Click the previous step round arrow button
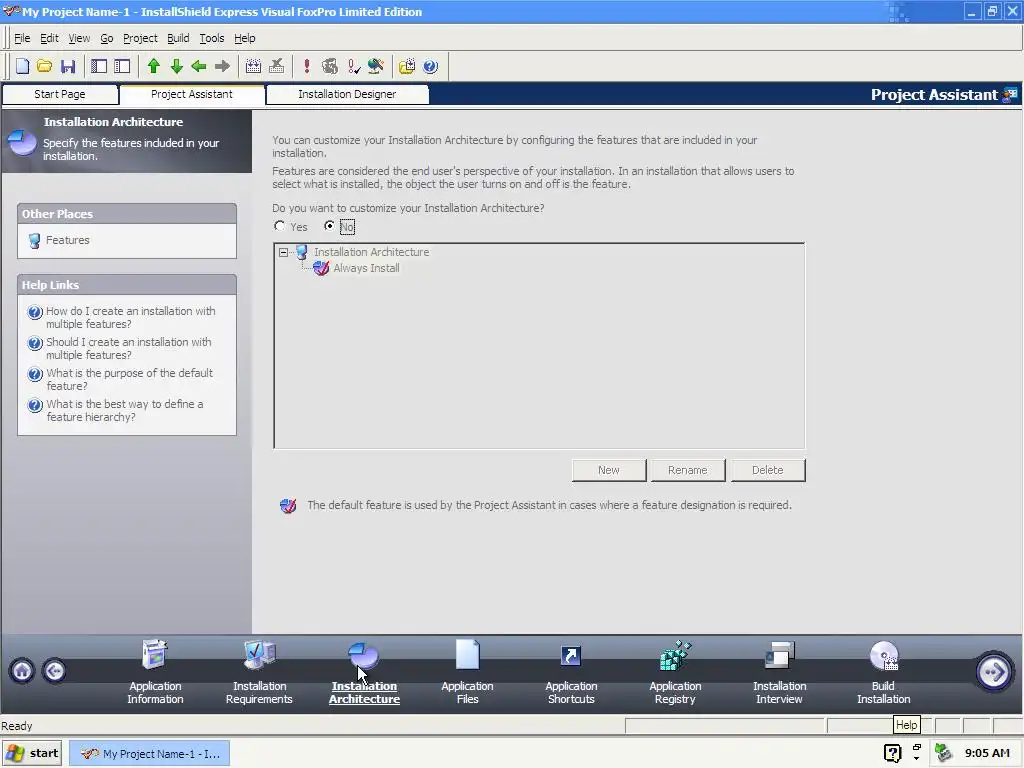Image resolution: width=1024 pixels, height=768 pixels. tap(54, 671)
